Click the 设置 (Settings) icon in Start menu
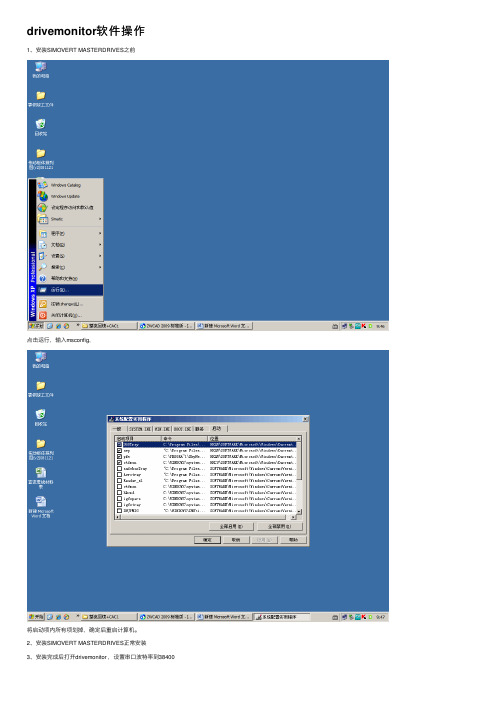 point(43,256)
